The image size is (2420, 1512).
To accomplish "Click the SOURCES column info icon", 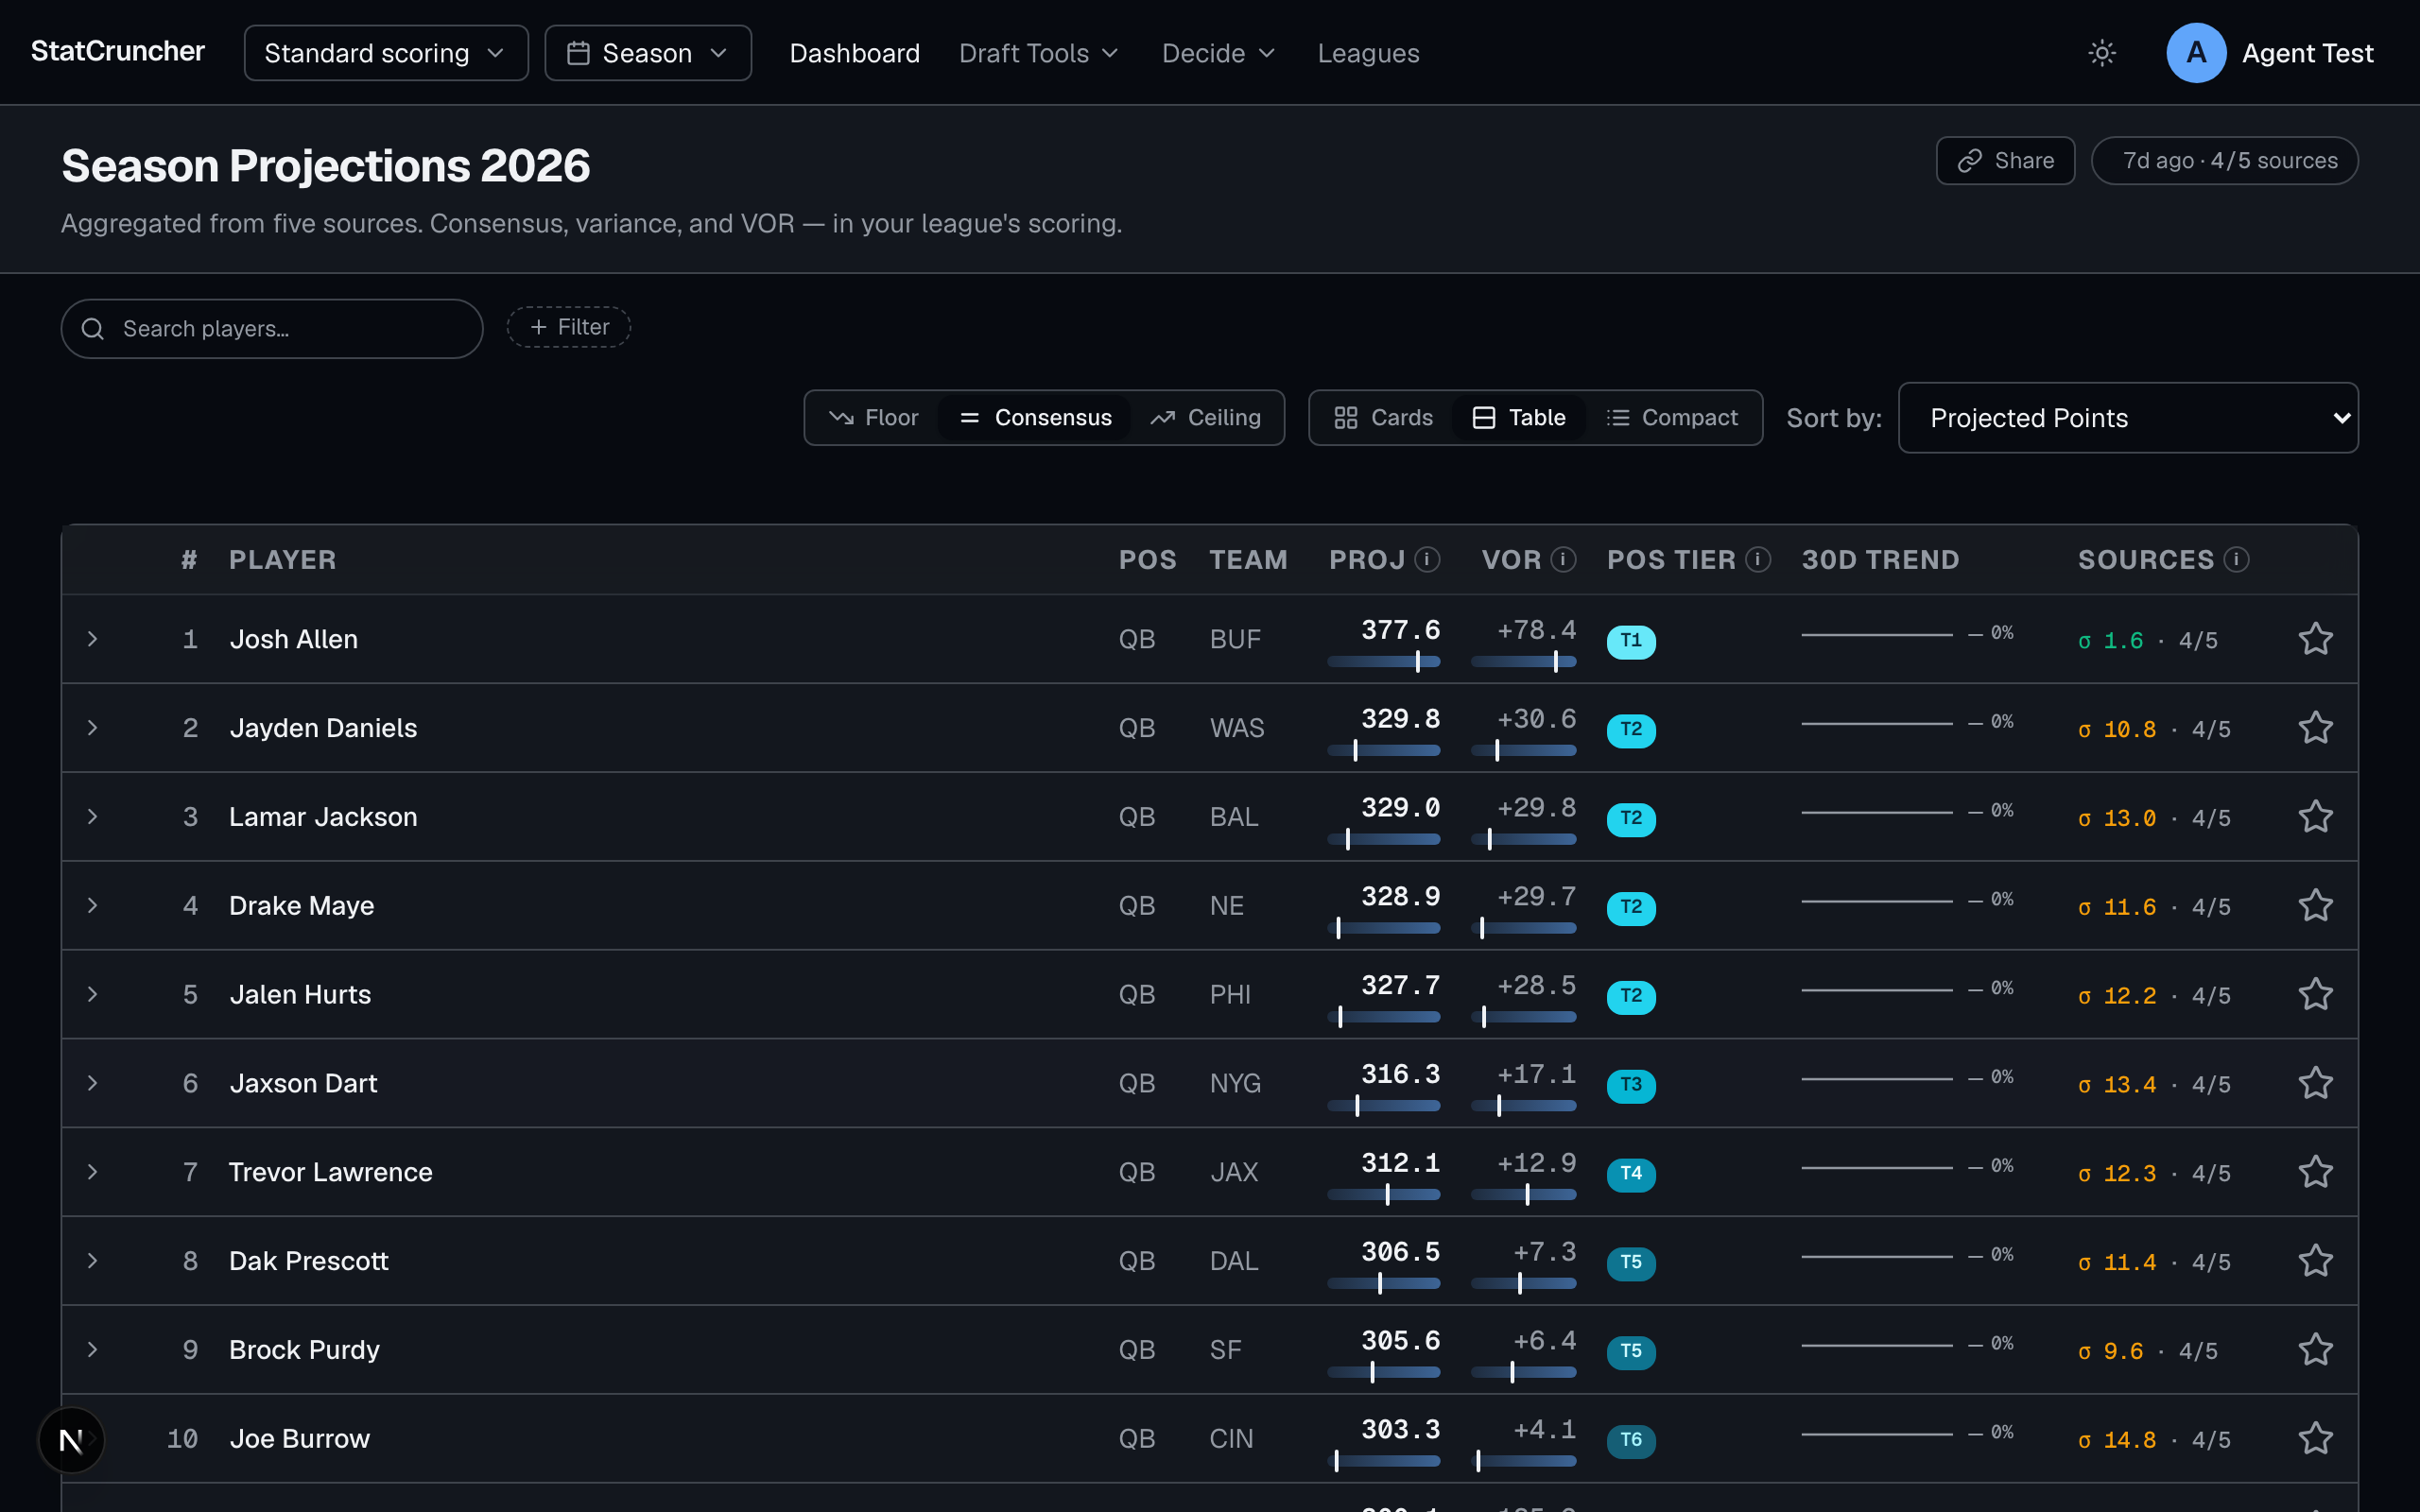I will pyautogui.click(x=2236, y=559).
